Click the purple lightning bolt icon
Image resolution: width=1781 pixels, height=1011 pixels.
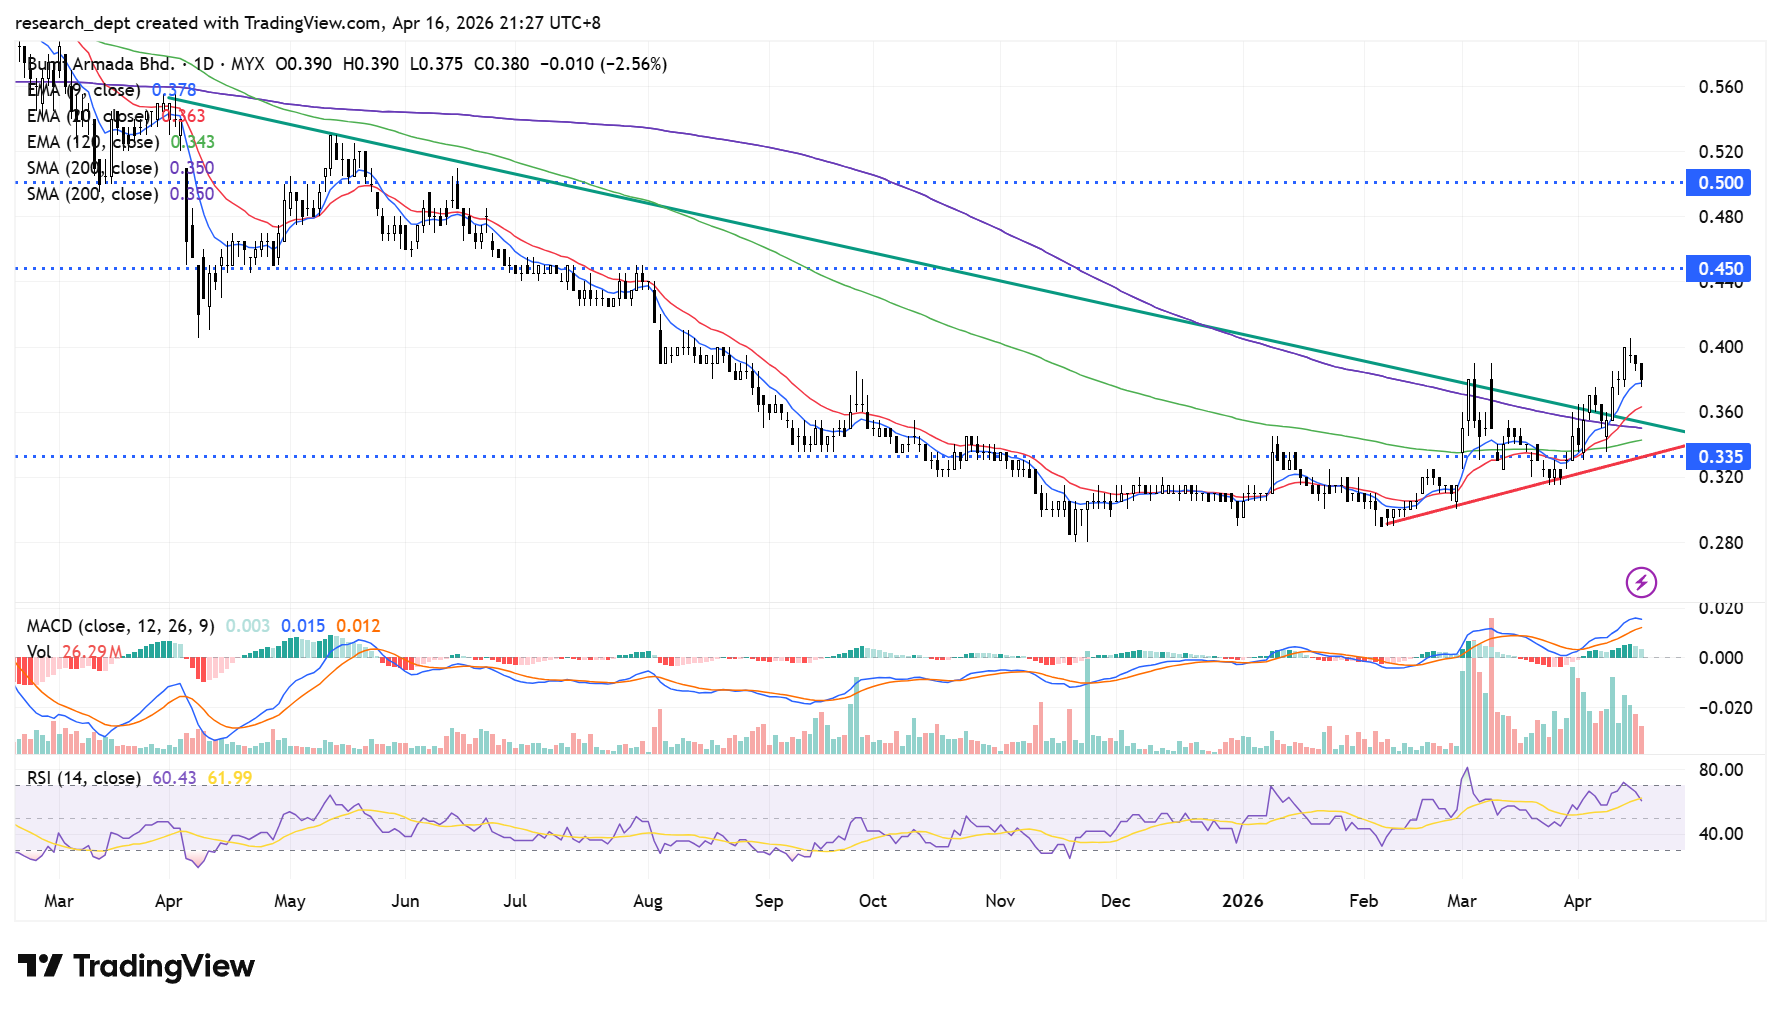[1641, 582]
